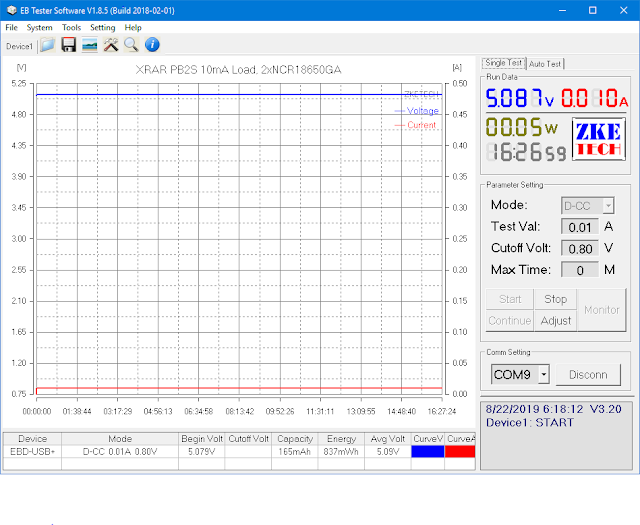Image resolution: width=640 pixels, height=525 pixels.
Task: Select the EBD-USB+ device cell
Action: [32, 452]
